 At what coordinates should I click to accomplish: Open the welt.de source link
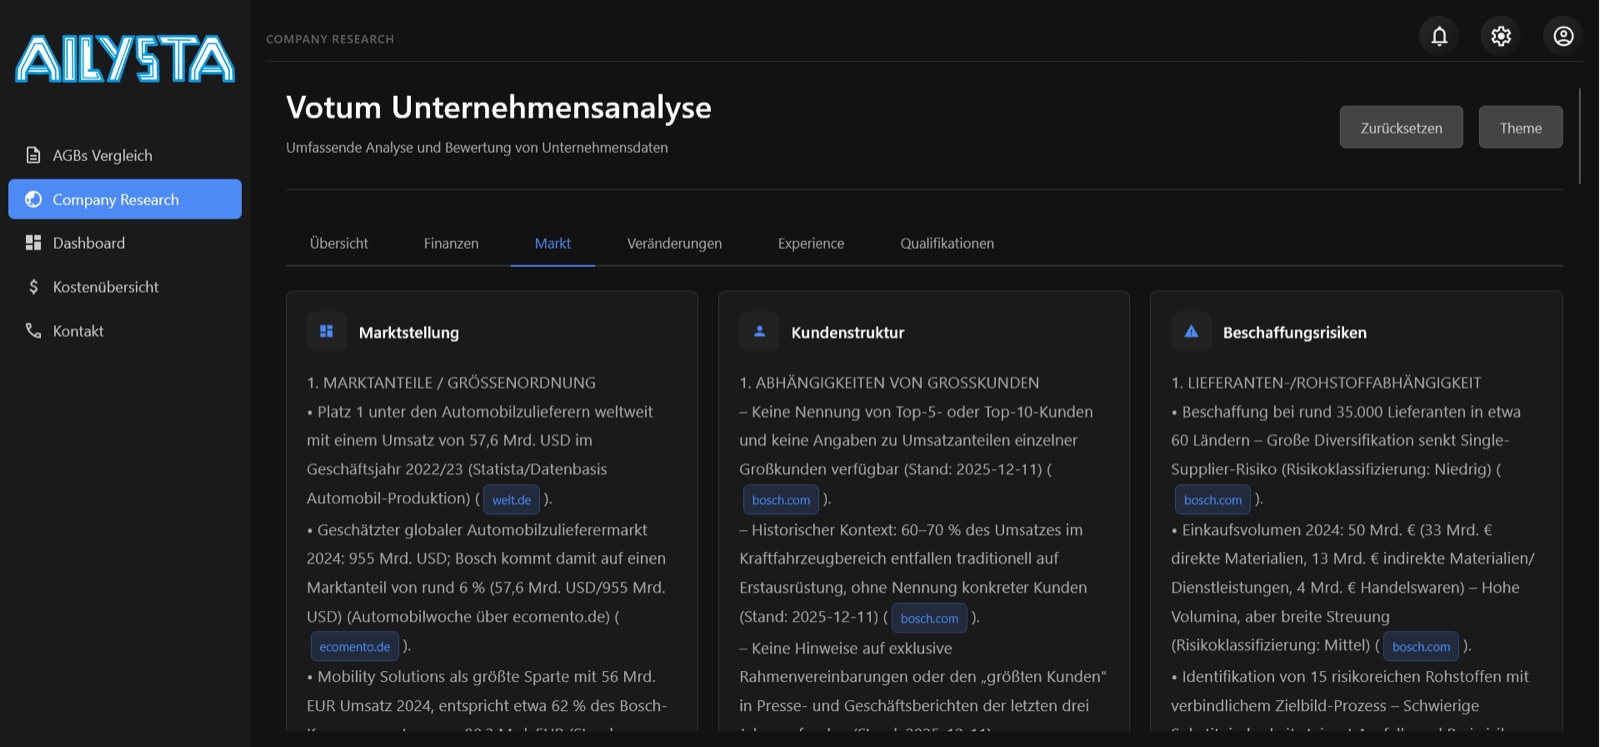pyautogui.click(x=511, y=500)
